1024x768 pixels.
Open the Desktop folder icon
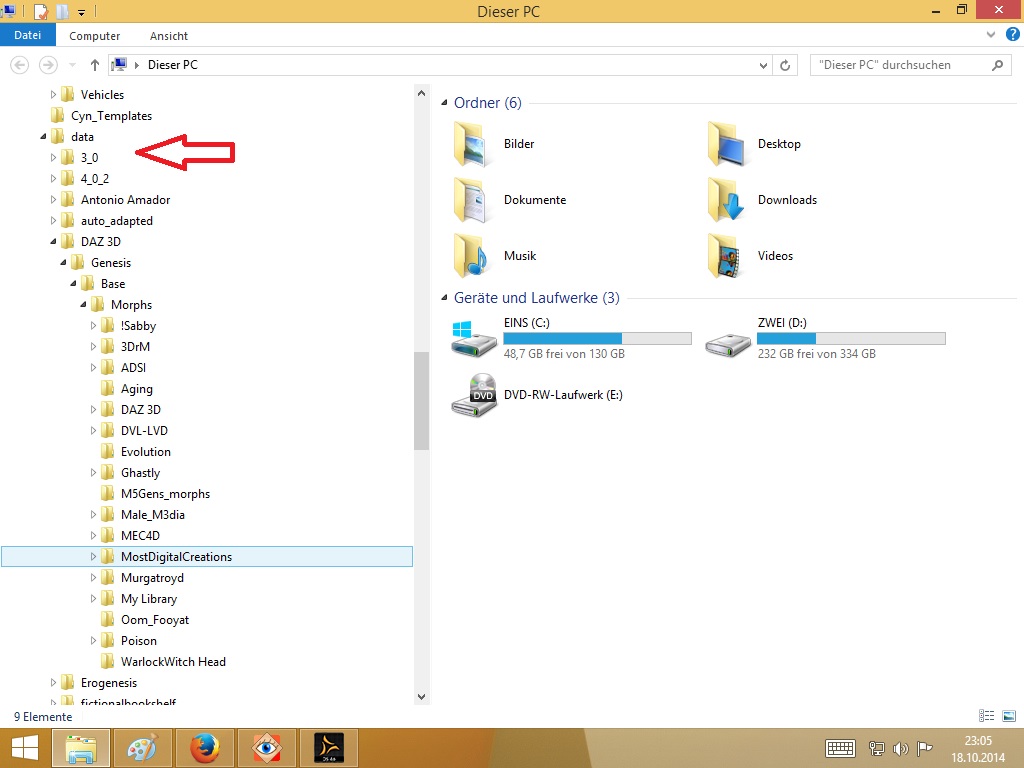pyautogui.click(x=726, y=144)
